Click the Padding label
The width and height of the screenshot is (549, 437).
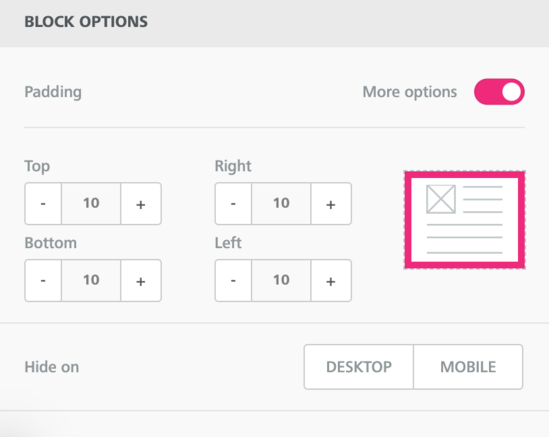pyautogui.click(x=53, y=92)
